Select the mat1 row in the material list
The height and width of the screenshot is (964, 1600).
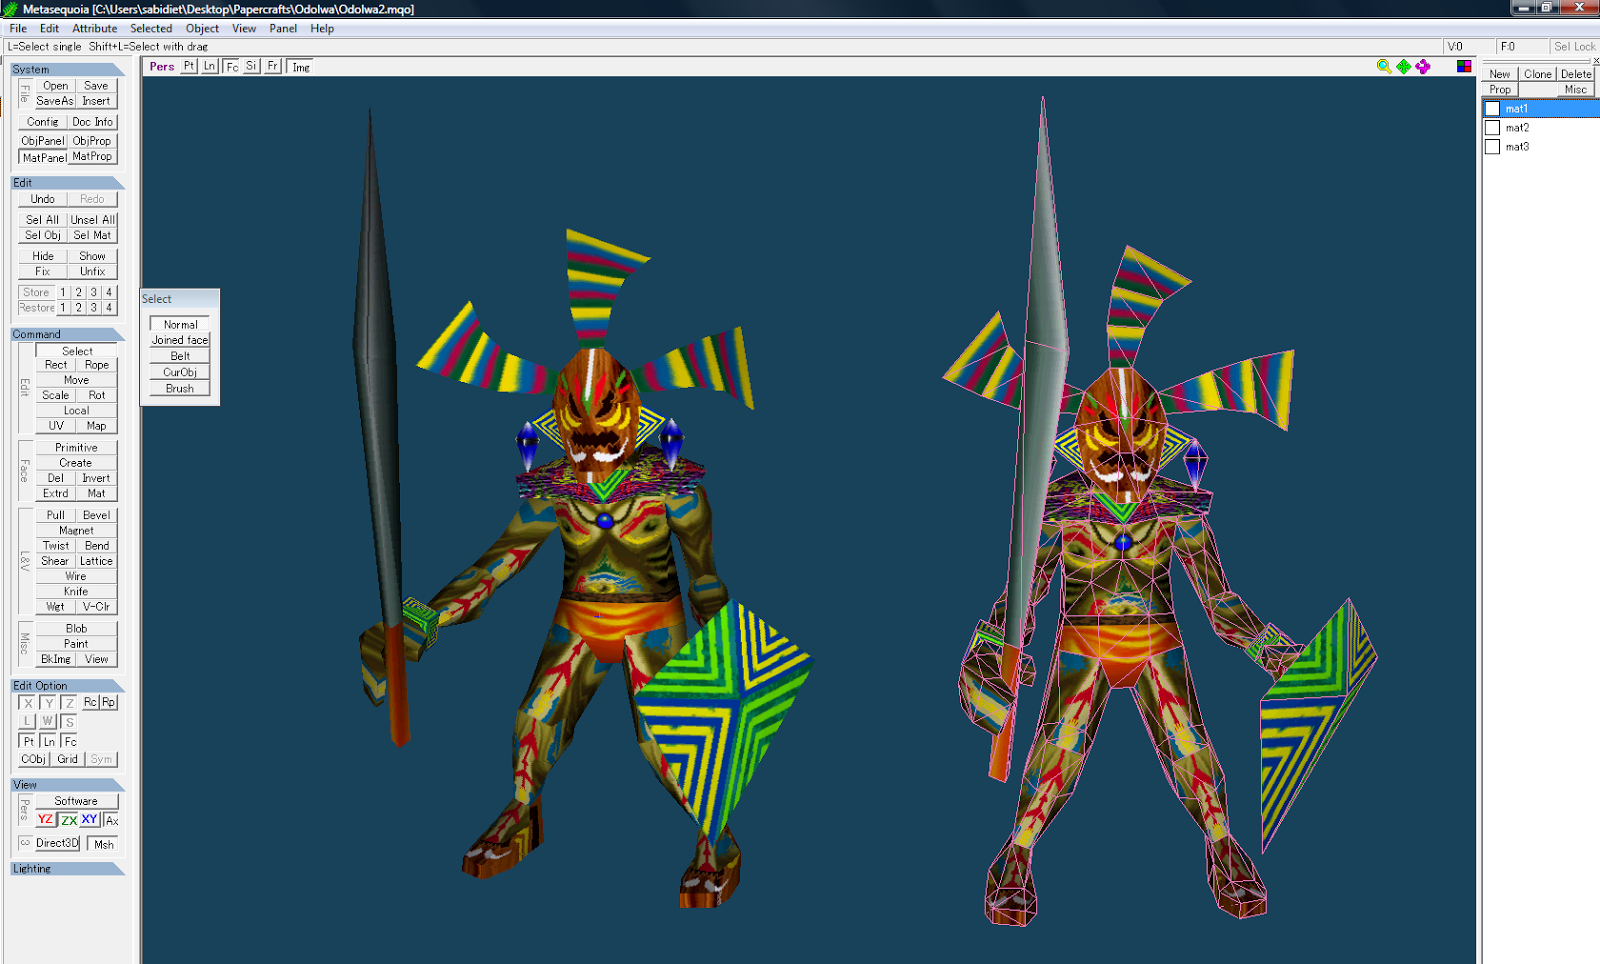pos(1540,109)
